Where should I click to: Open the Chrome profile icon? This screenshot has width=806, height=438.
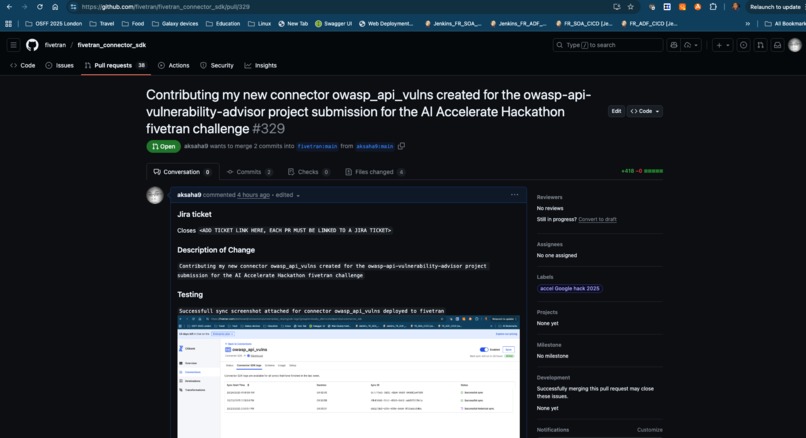click(735, 7)
